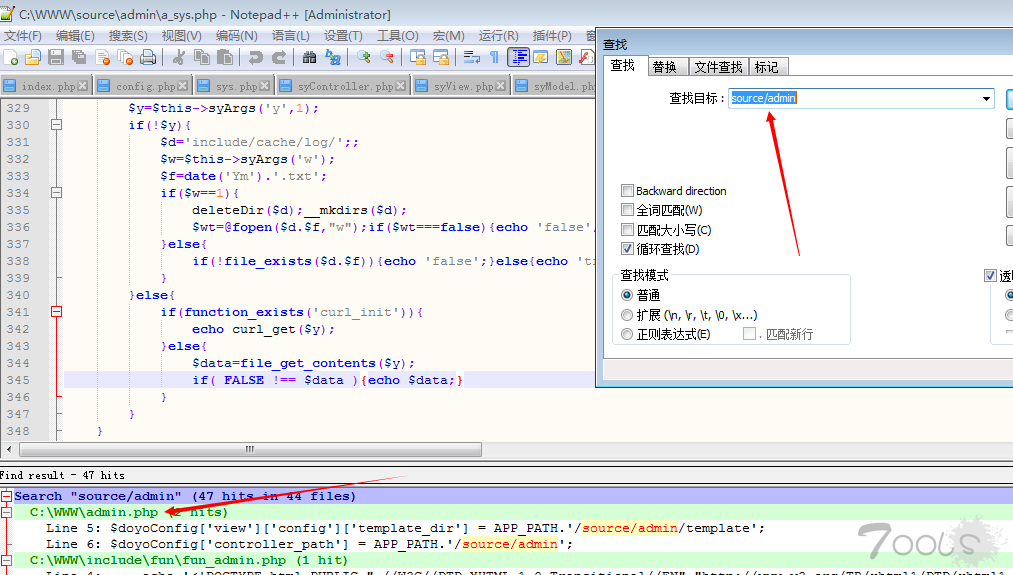Click the Undo arrow icon
This screenshot has height=575, width=1013.
255,58
